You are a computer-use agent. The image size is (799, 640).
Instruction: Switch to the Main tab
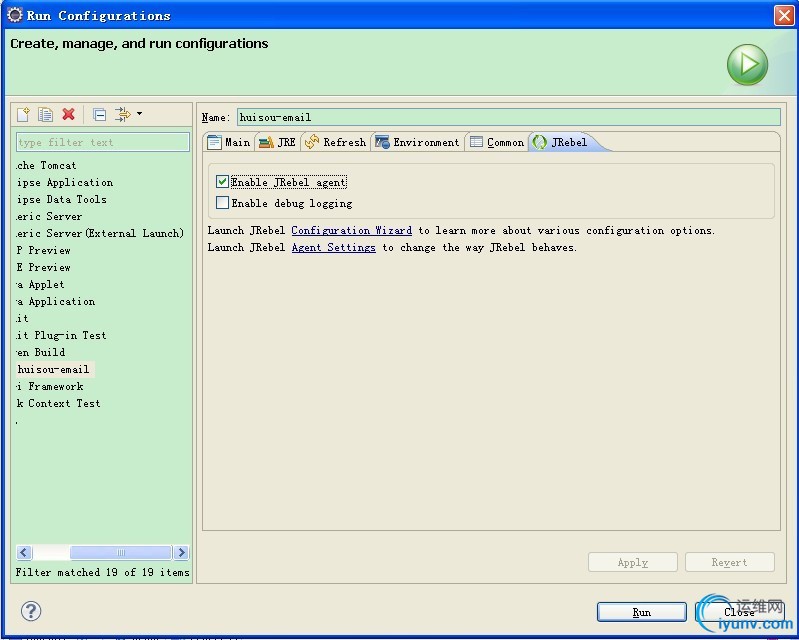229,142
